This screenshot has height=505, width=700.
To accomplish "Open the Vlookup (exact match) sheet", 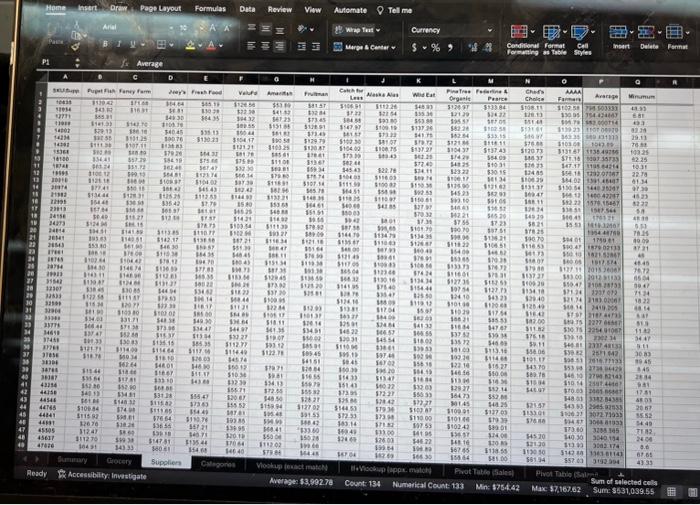I will pyautogui.click(x=292, y=466).
